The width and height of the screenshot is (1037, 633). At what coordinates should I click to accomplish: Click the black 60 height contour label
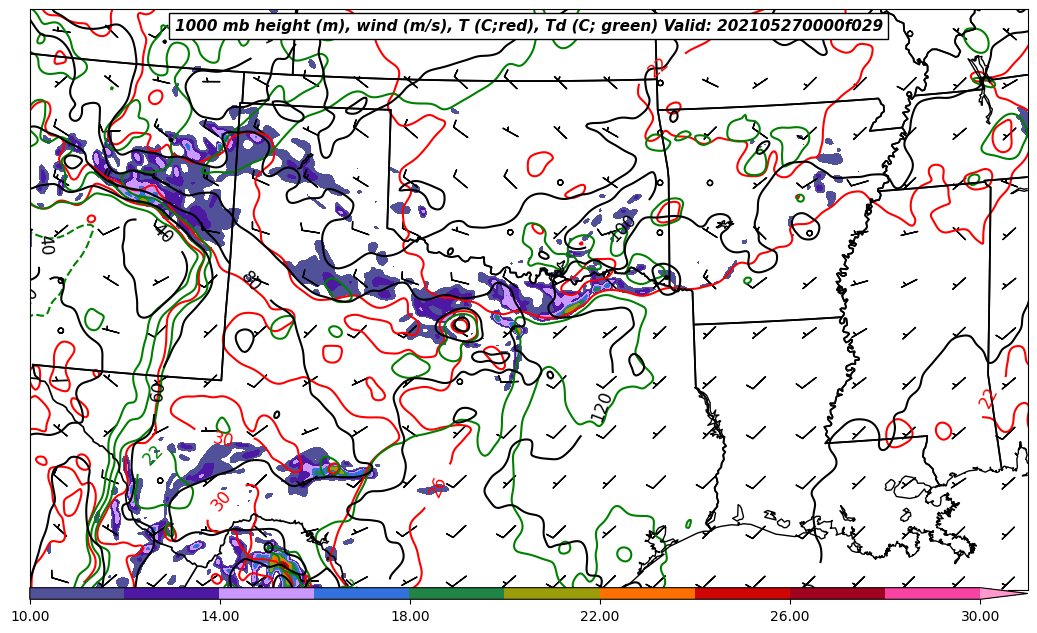157,390
